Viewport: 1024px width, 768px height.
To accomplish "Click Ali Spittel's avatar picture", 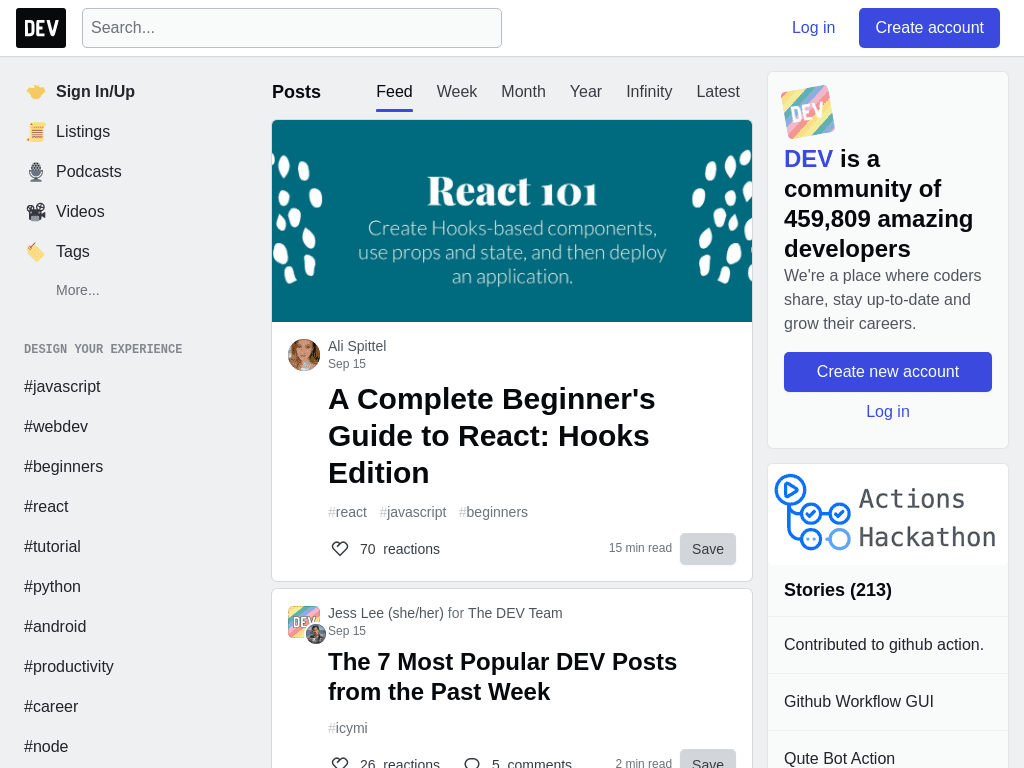I will (304, 355).
